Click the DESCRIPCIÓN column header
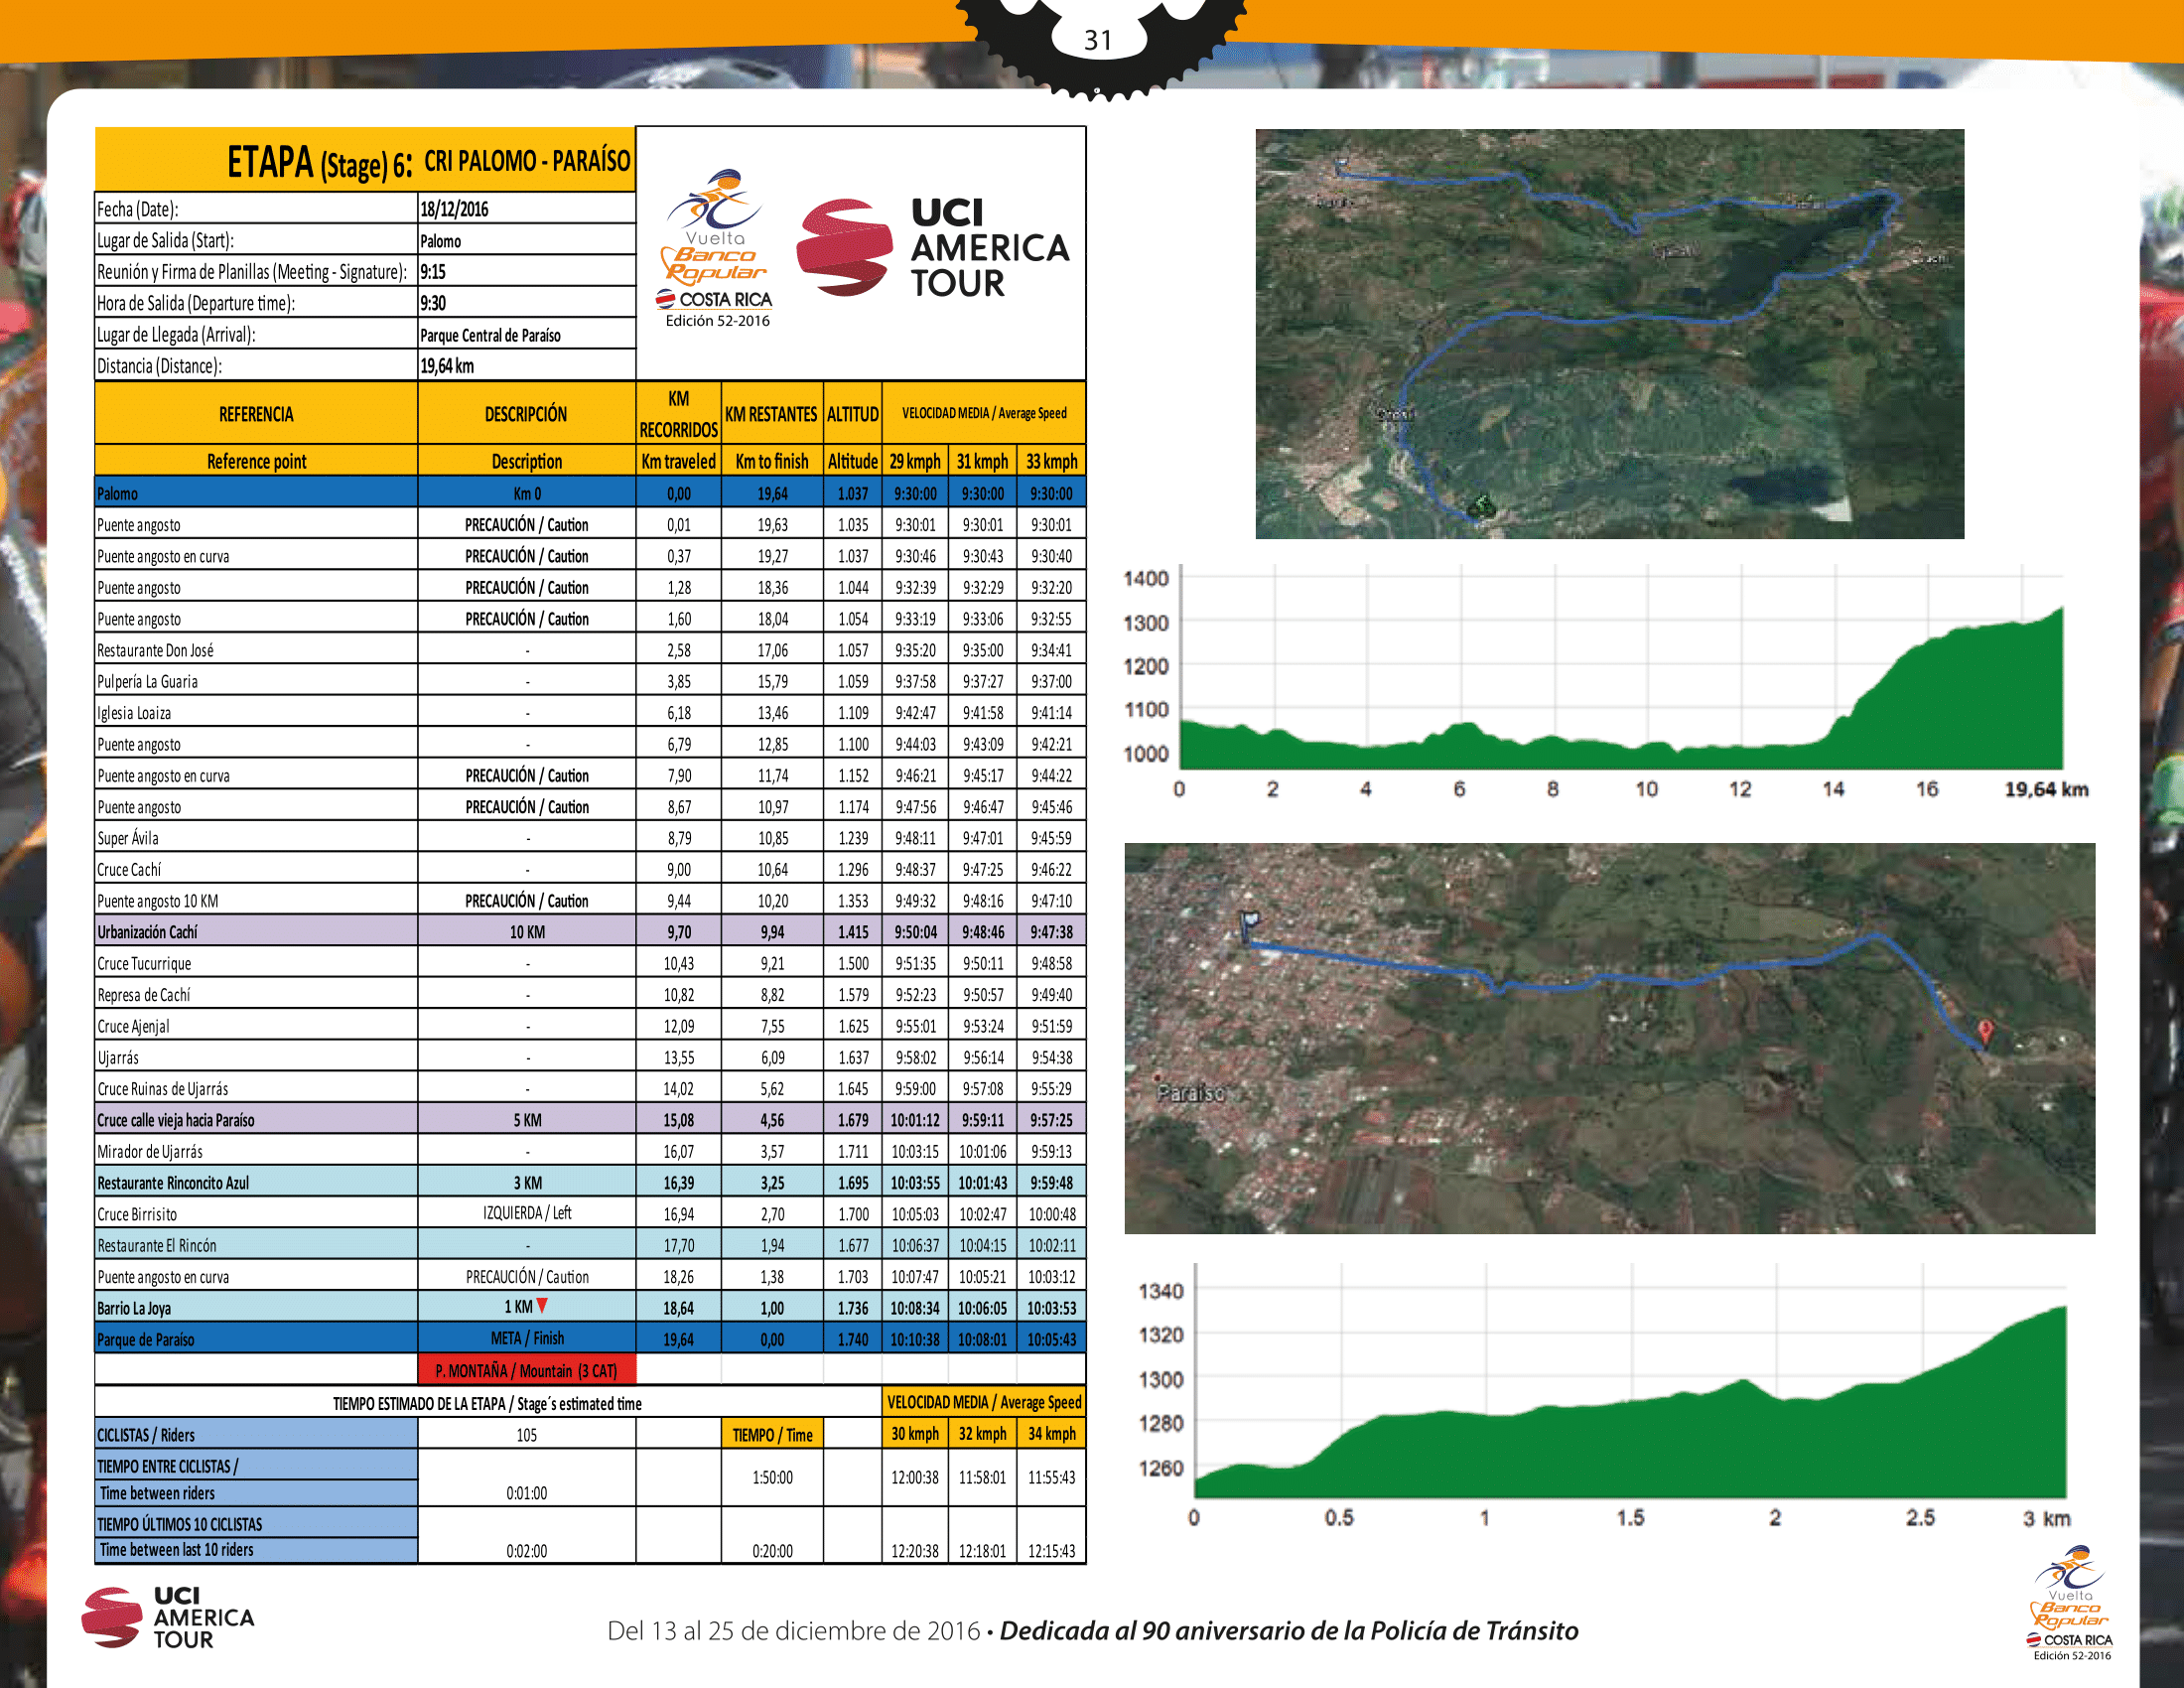This screenshot has height=1688, width=2184. click(526, 414)
